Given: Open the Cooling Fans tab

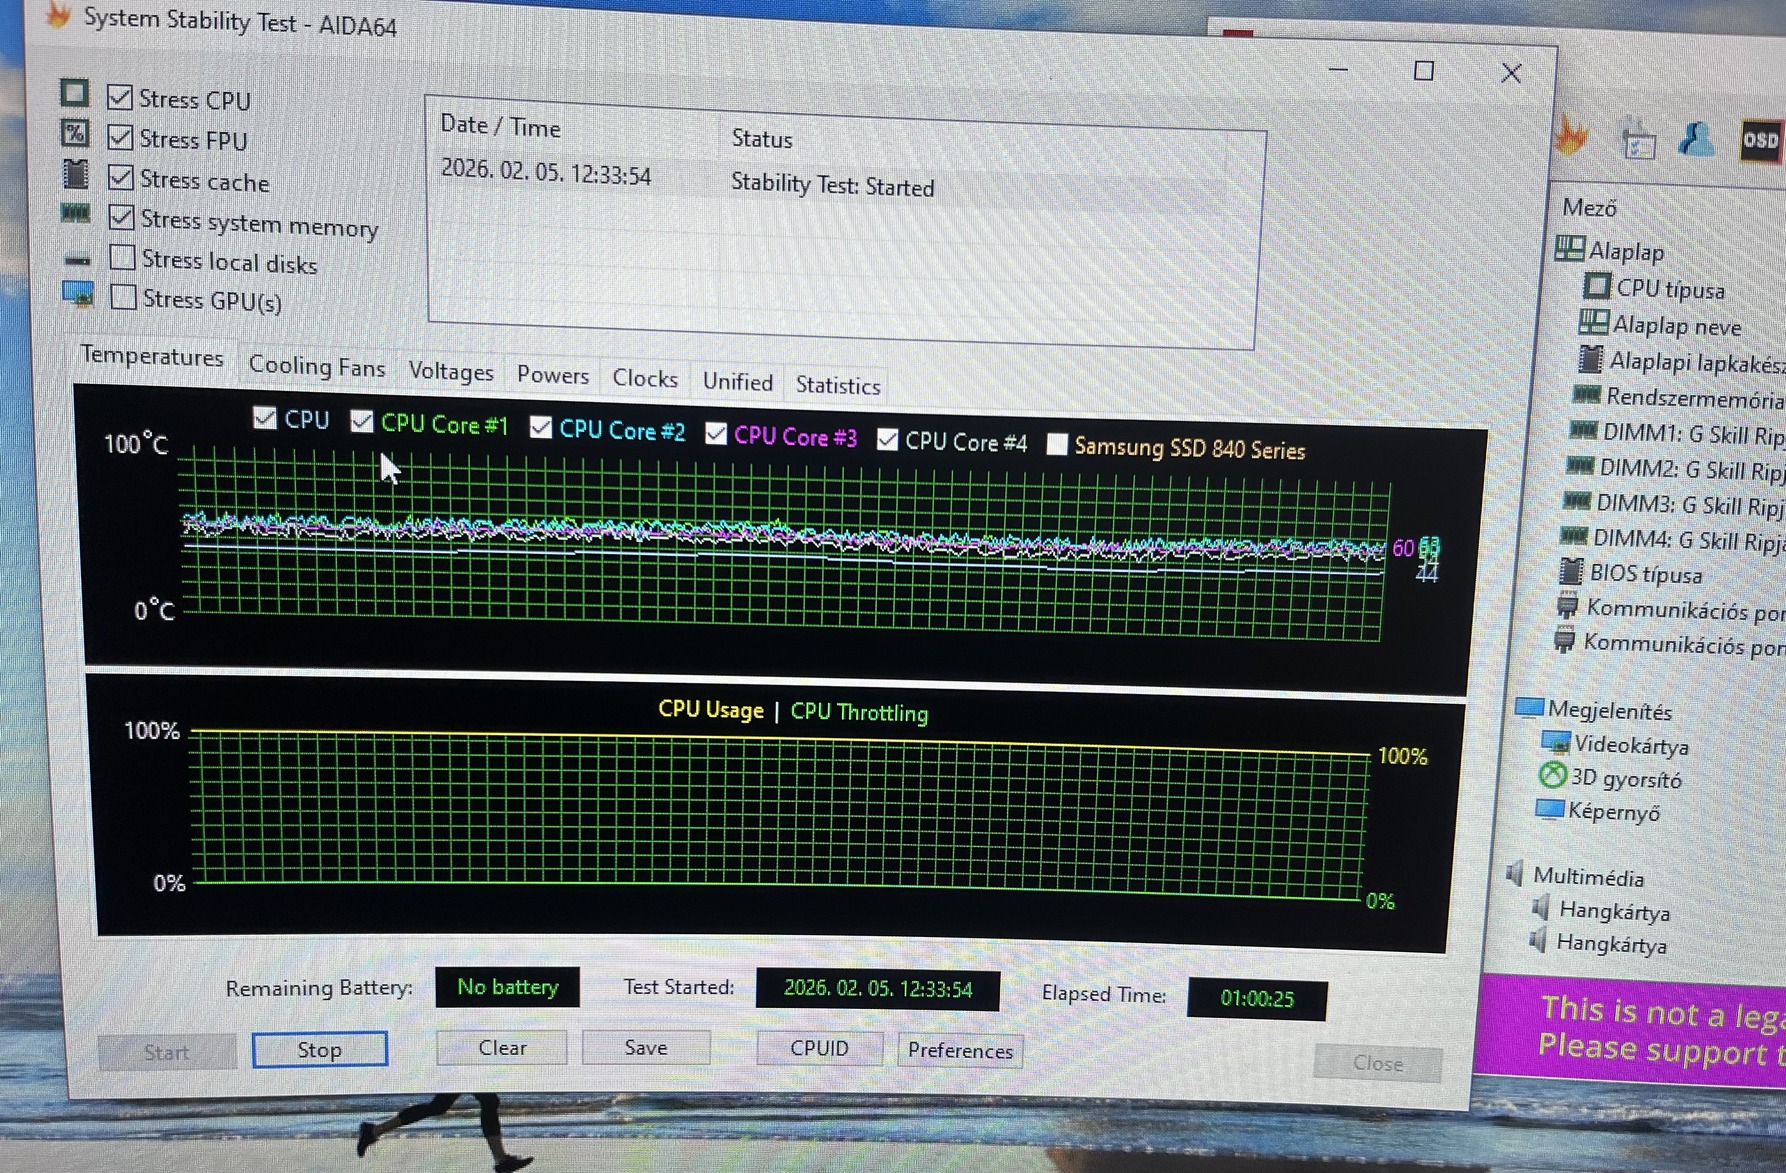Looking at the screenshot, I should pyautogui.click(x=317, y=366).
